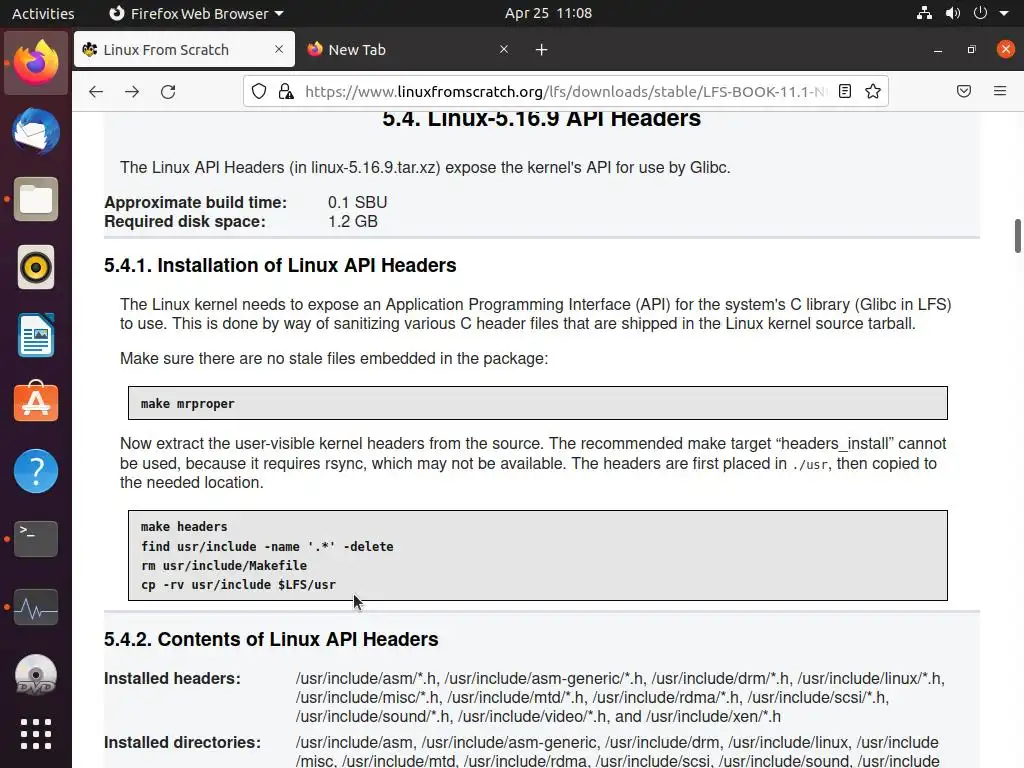Screen dimensions: 1024x768
Task: Open Firefox Web Browser app menu
Action: tap(196, 13)
